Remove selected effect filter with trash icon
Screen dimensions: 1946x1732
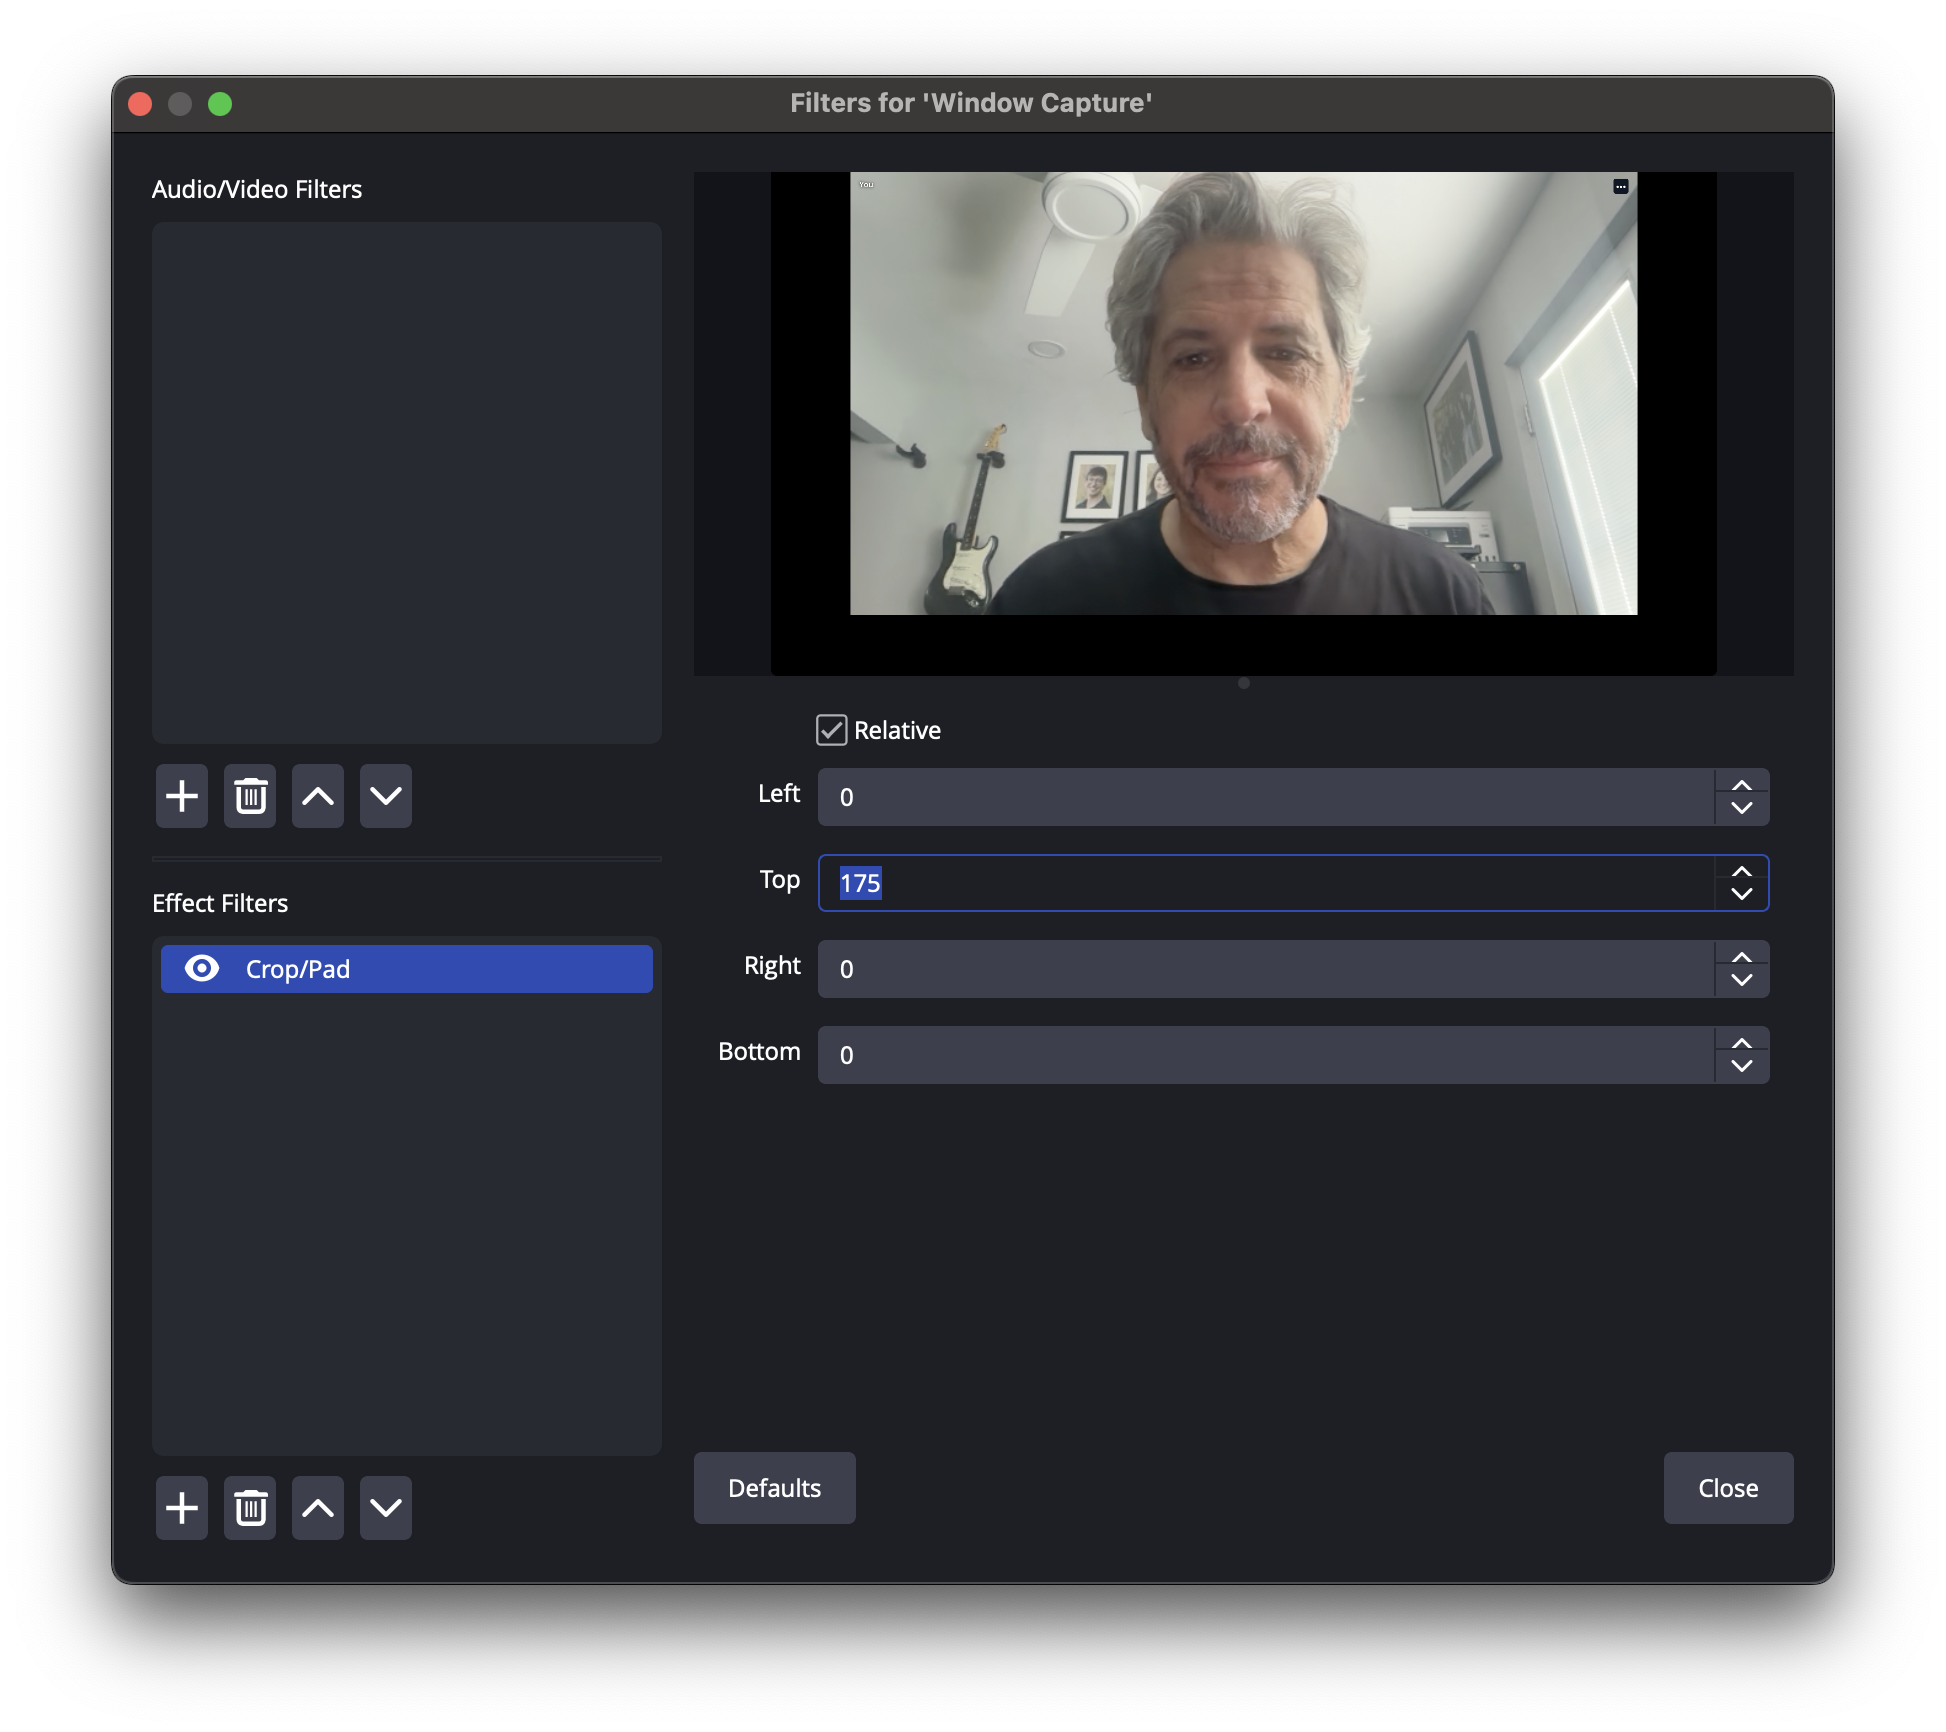[x=250, y=1508]
